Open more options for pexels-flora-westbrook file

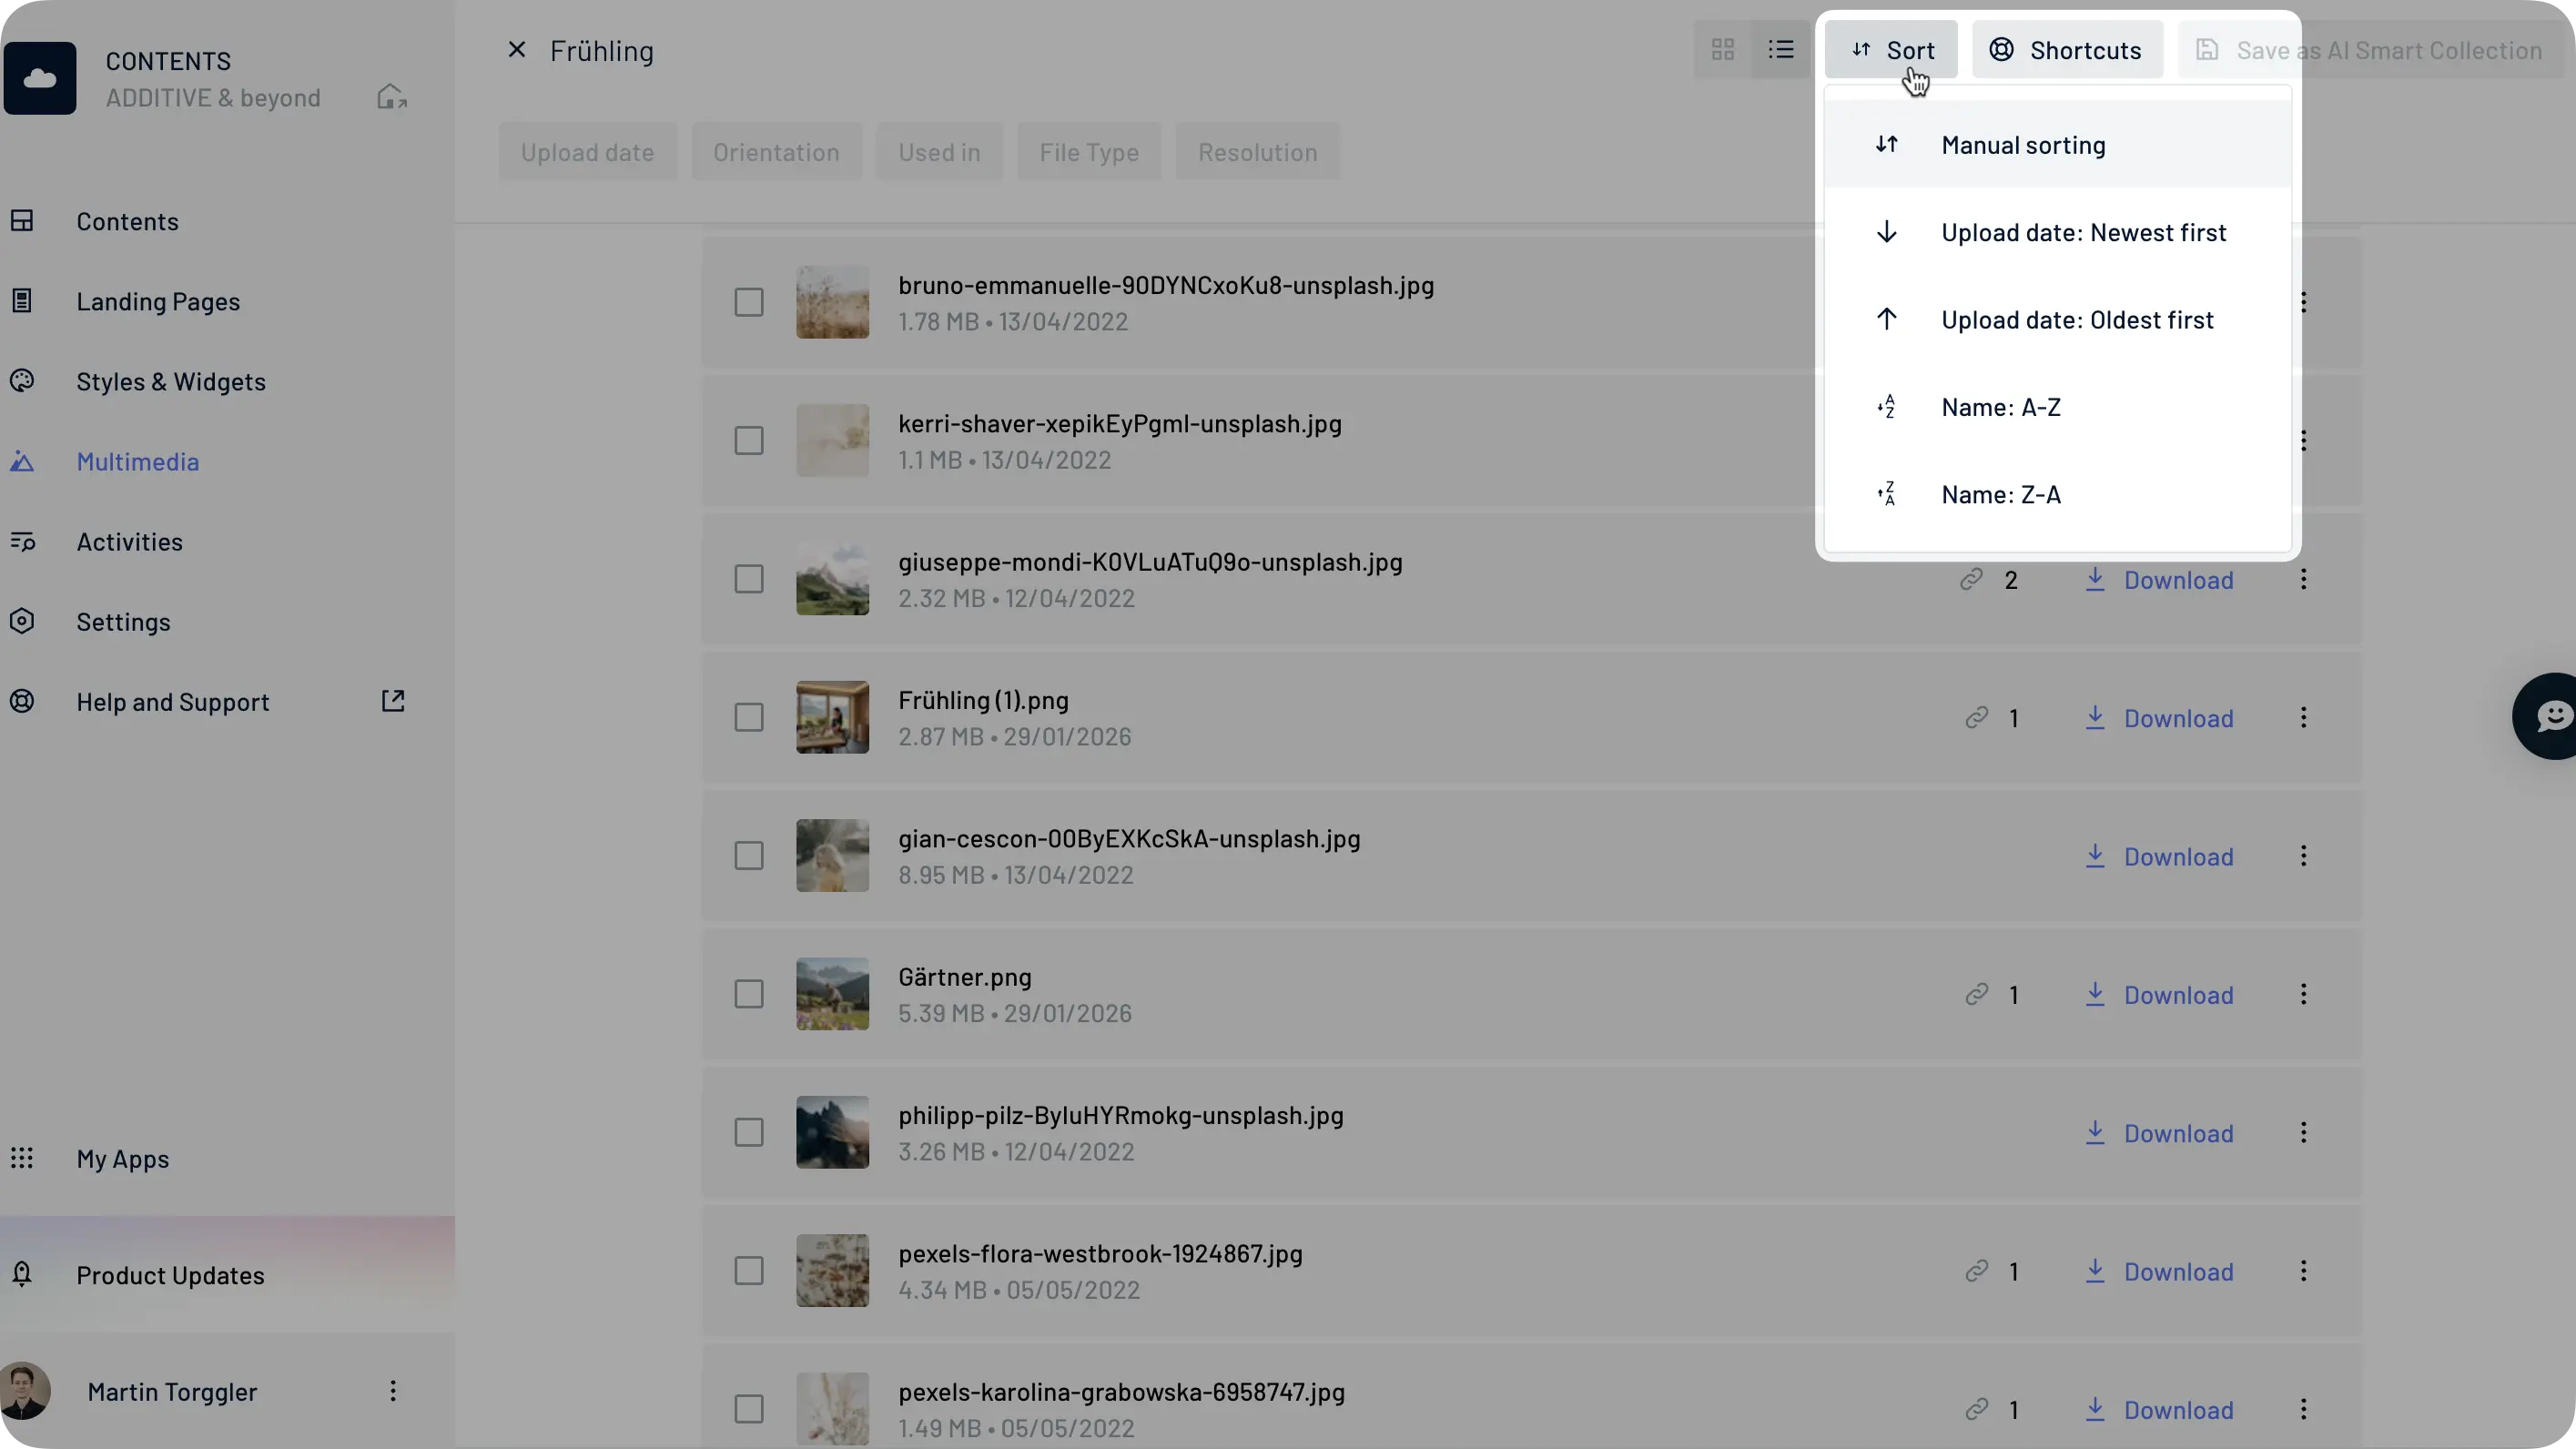(x=2303, y=1270)
